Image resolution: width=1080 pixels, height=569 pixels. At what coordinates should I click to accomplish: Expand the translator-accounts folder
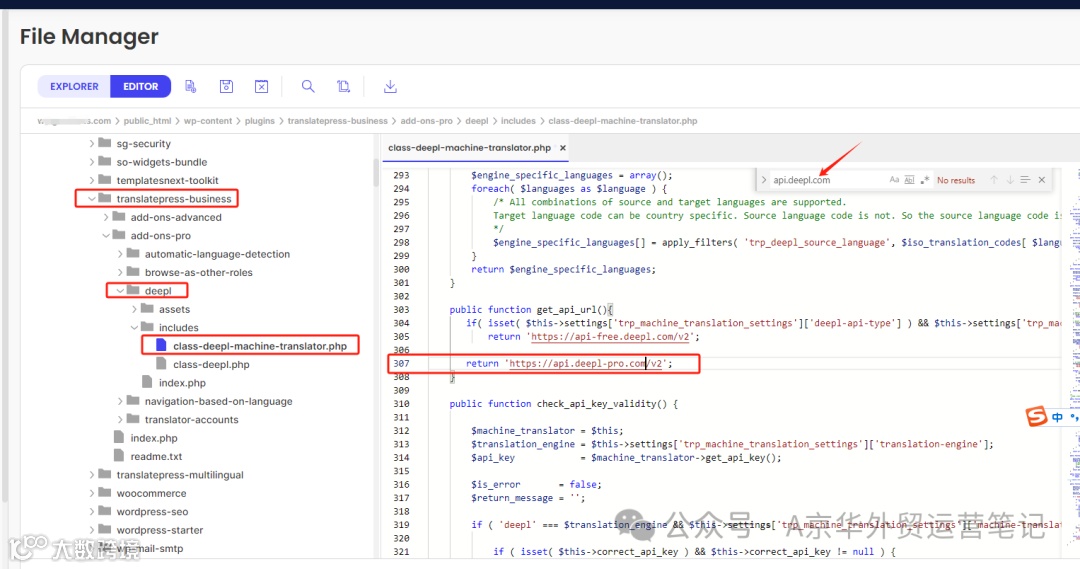pyautogui.click(x=120, y=420)
